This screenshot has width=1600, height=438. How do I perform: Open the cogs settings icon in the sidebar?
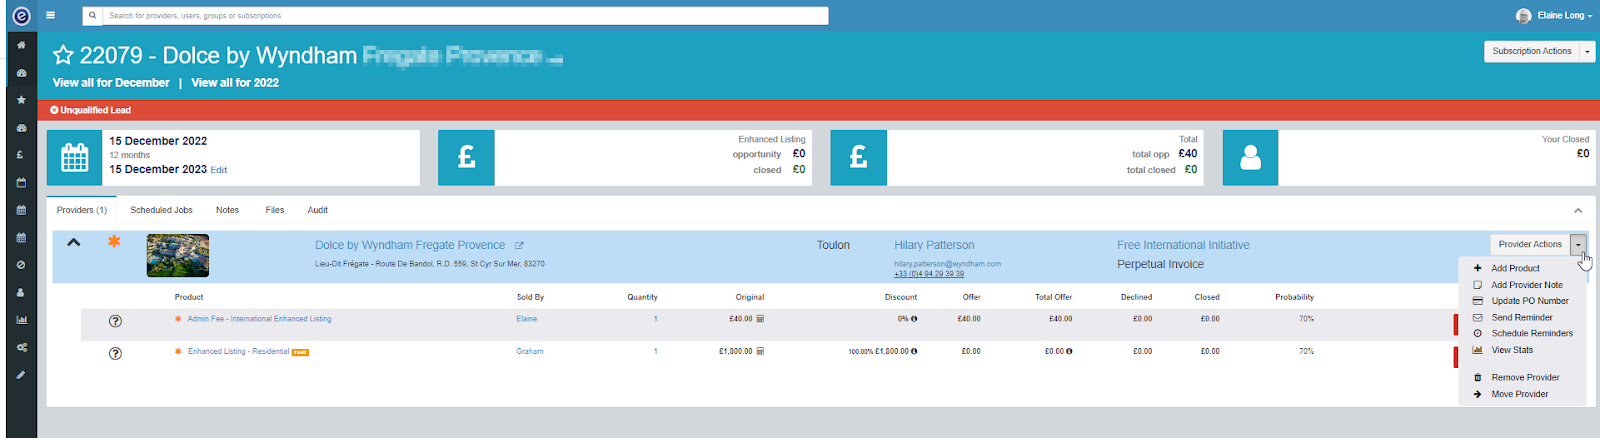point(21,348)
